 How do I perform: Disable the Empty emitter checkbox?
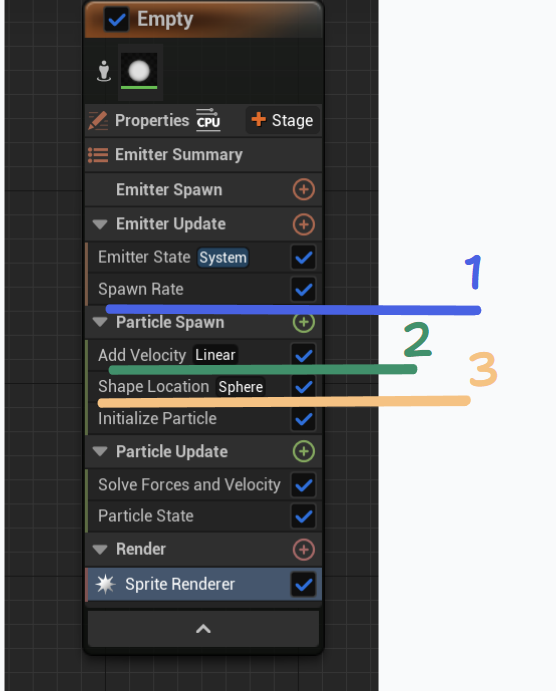(x=117, y=20)
